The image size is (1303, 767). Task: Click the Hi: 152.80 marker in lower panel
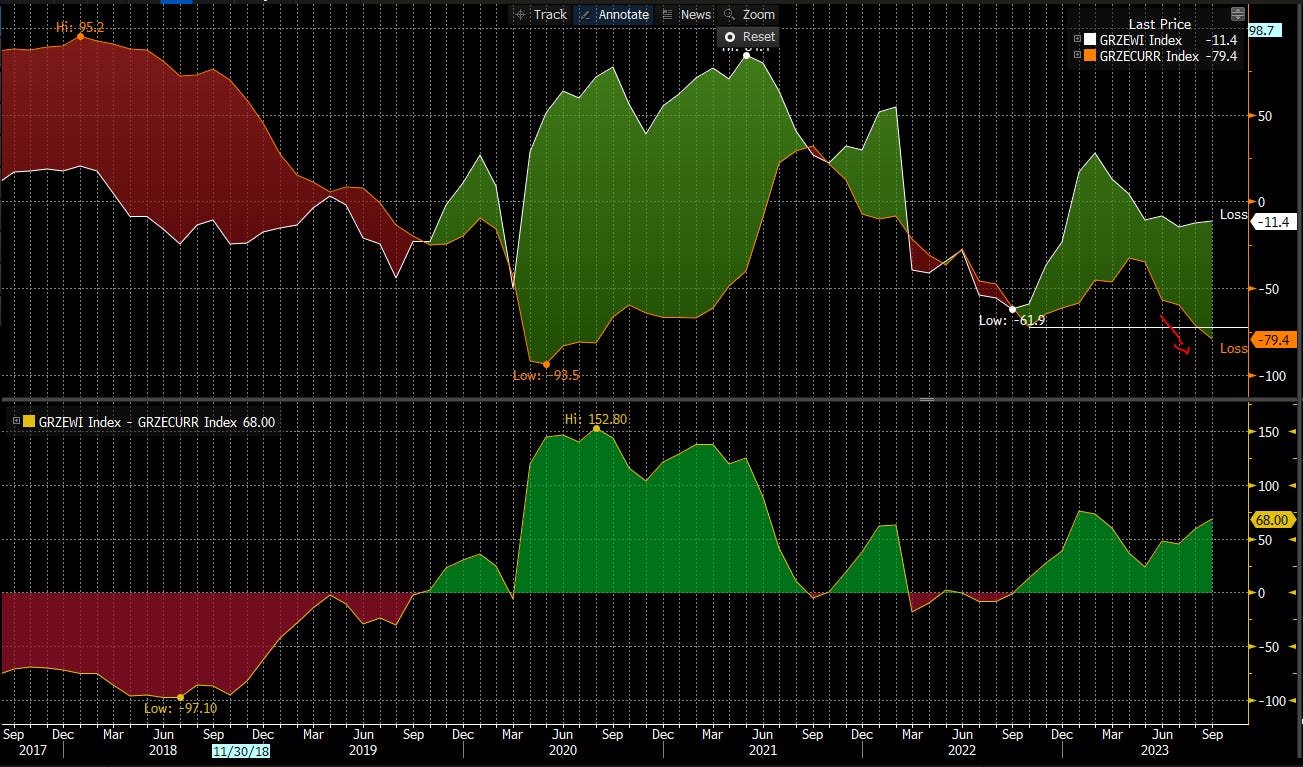[x=596, y=429]
